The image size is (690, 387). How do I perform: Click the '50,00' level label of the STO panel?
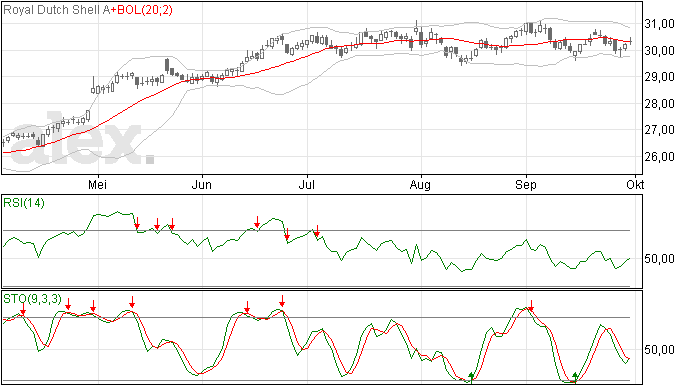pyautogui.click(x=659, y=350)
